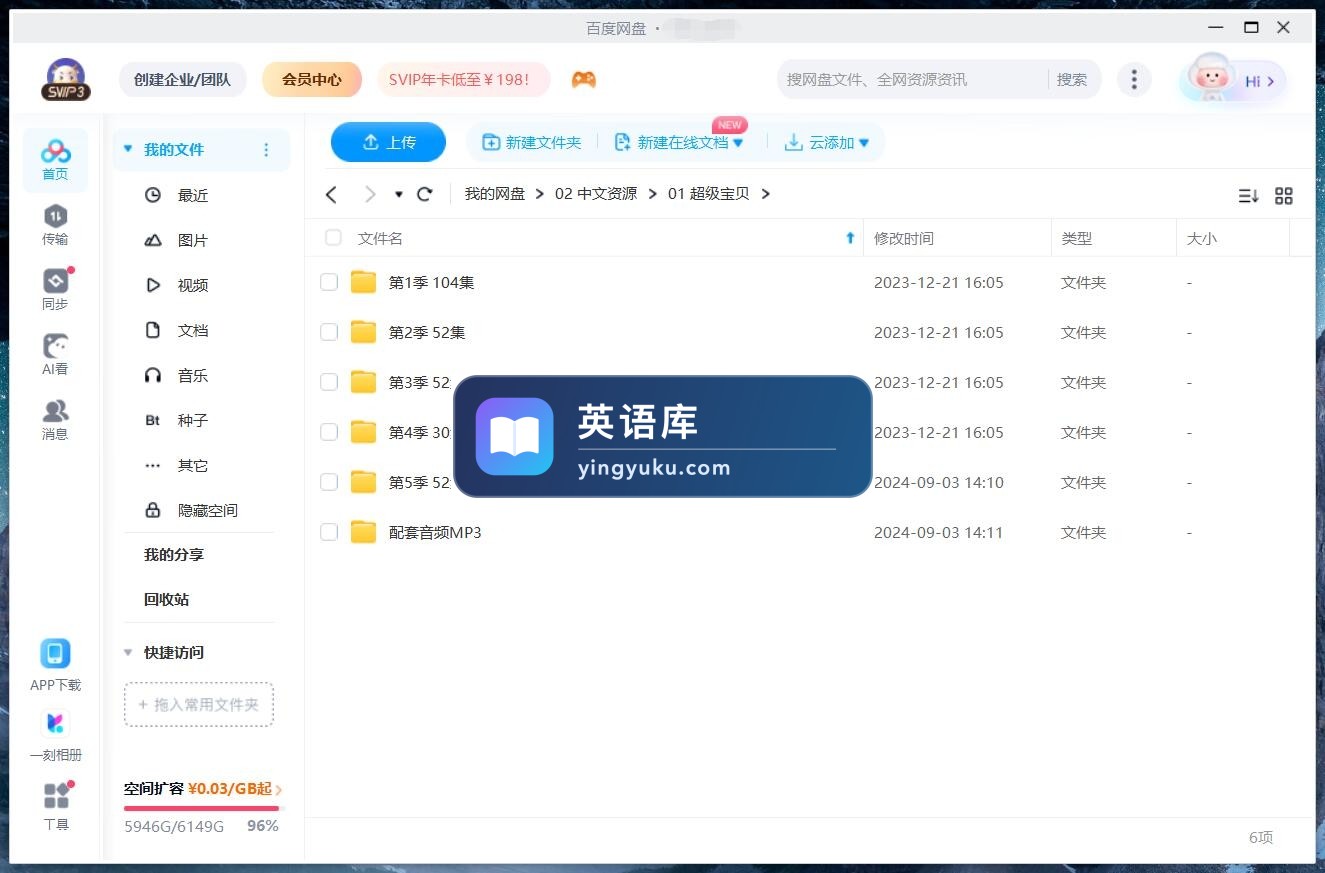Tick checkbox for the 第4季 folder
This screenshot has width=1325, height=873.
click(x=329, y=432)
